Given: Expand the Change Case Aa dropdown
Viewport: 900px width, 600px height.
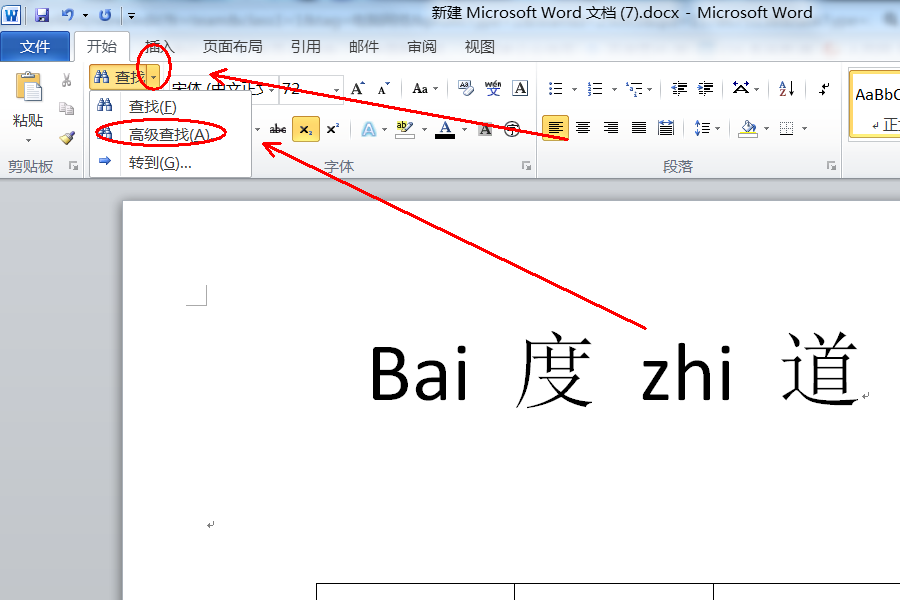Looking at the screenshot, I should (x=436, y=88).
